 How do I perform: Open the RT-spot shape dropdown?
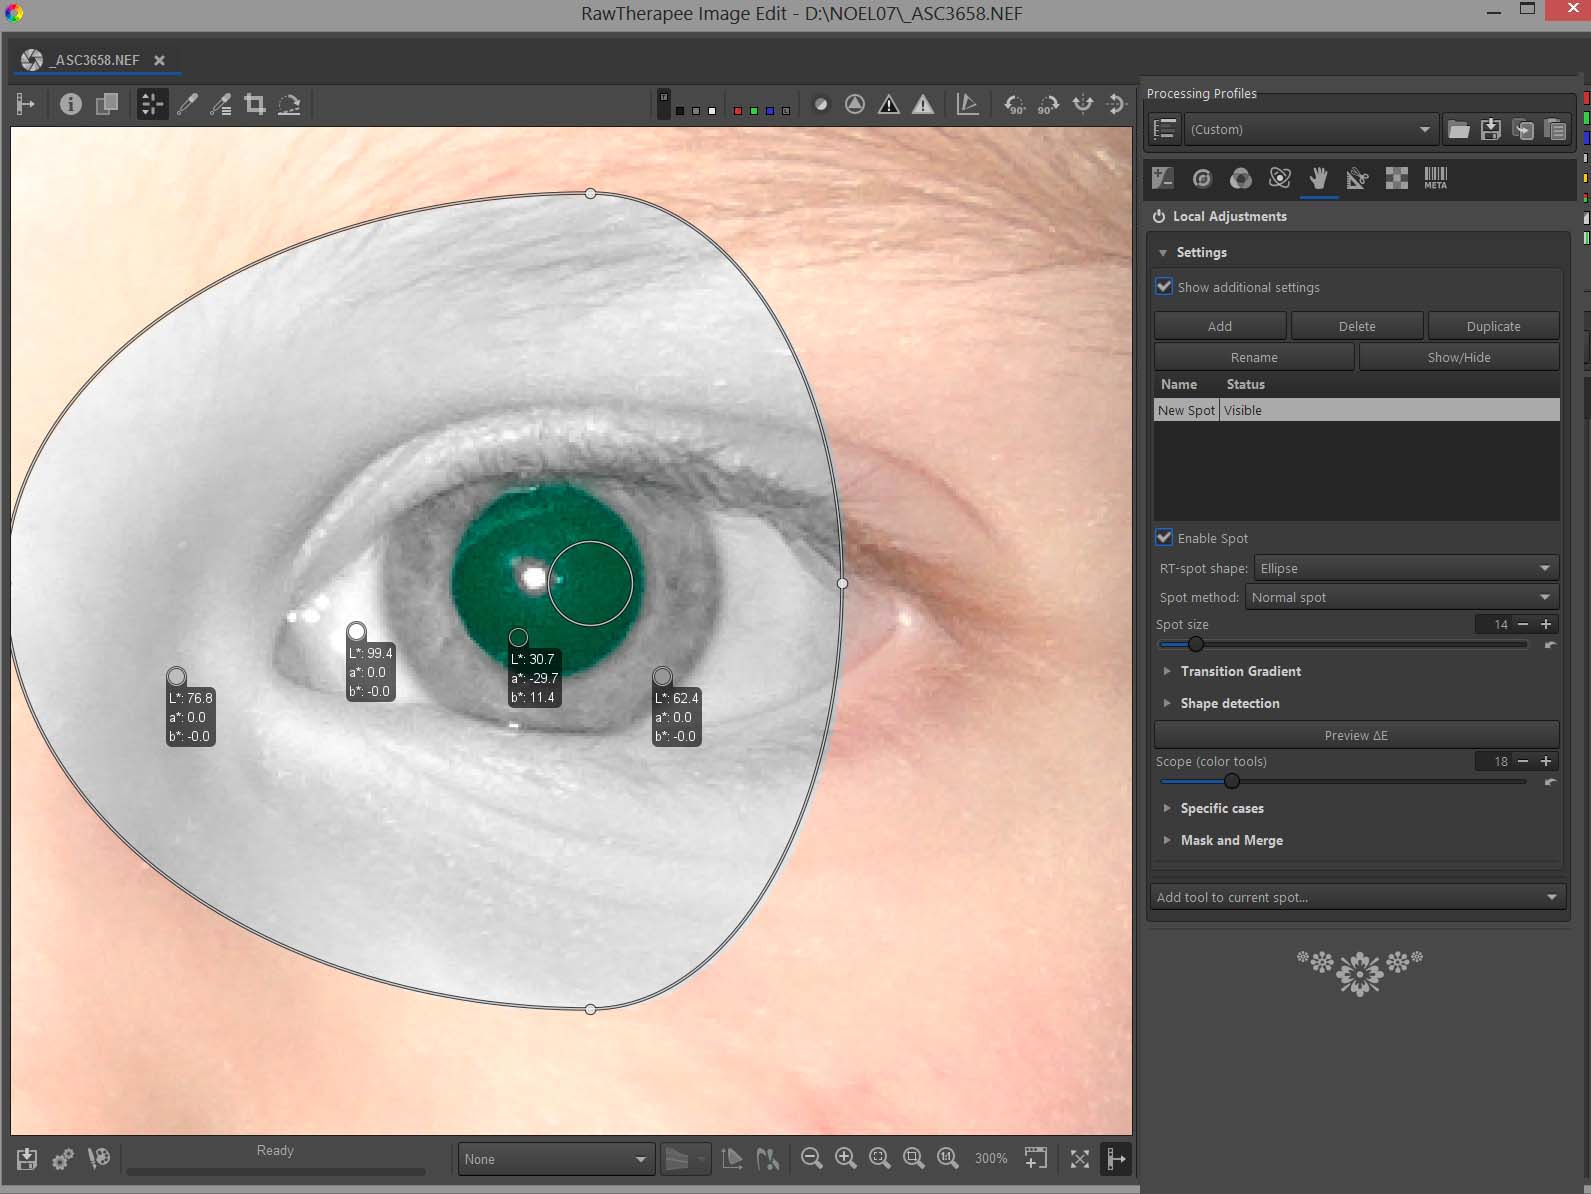[x=1406, y=568]
